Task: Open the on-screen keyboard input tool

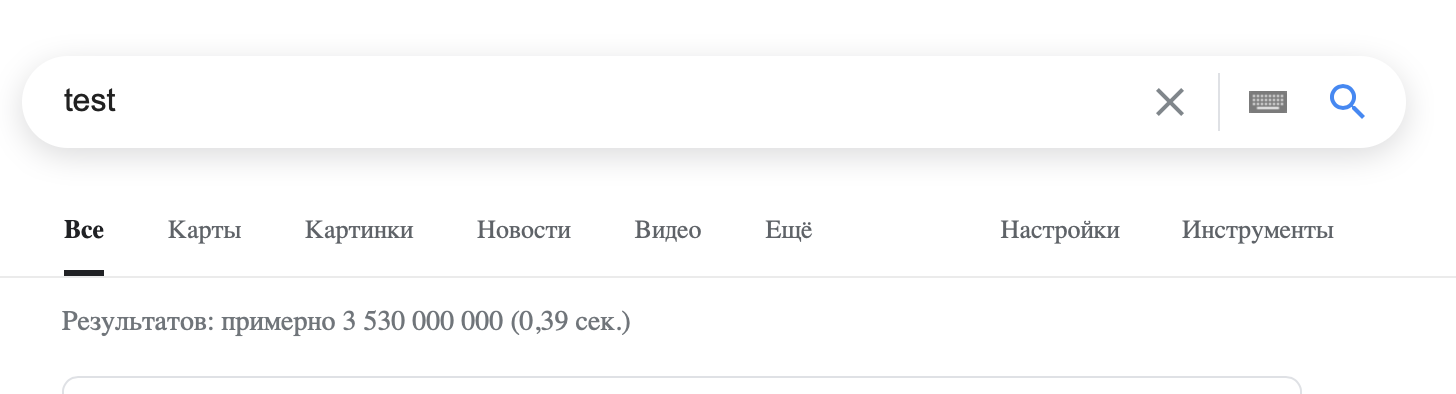Action: 1267,102
